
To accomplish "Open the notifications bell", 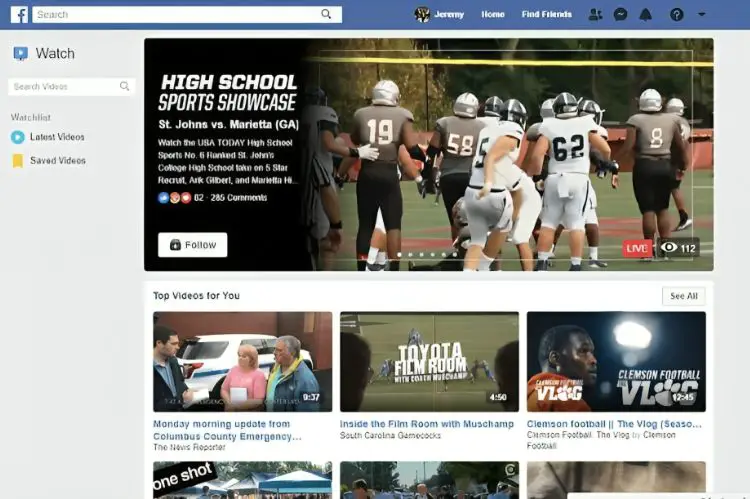I will 646,14.
